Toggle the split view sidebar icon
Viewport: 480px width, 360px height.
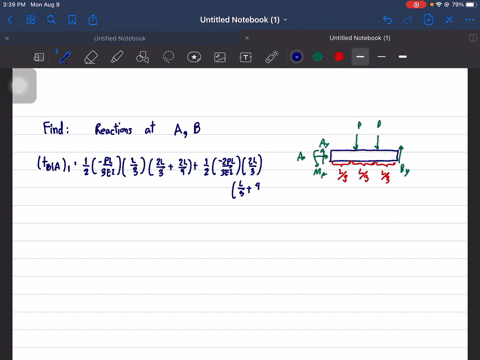point(473,38)
